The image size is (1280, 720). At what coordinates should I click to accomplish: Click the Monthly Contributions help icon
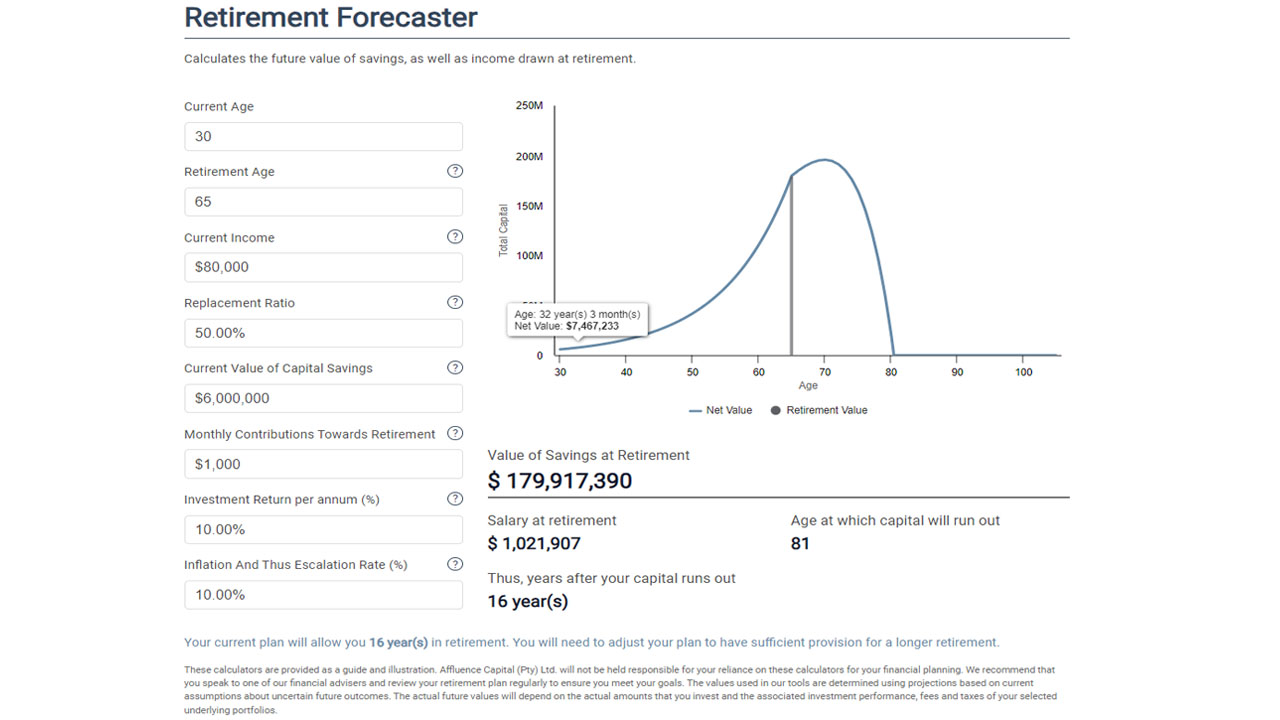pyautogui.click(x=455, y=433)
